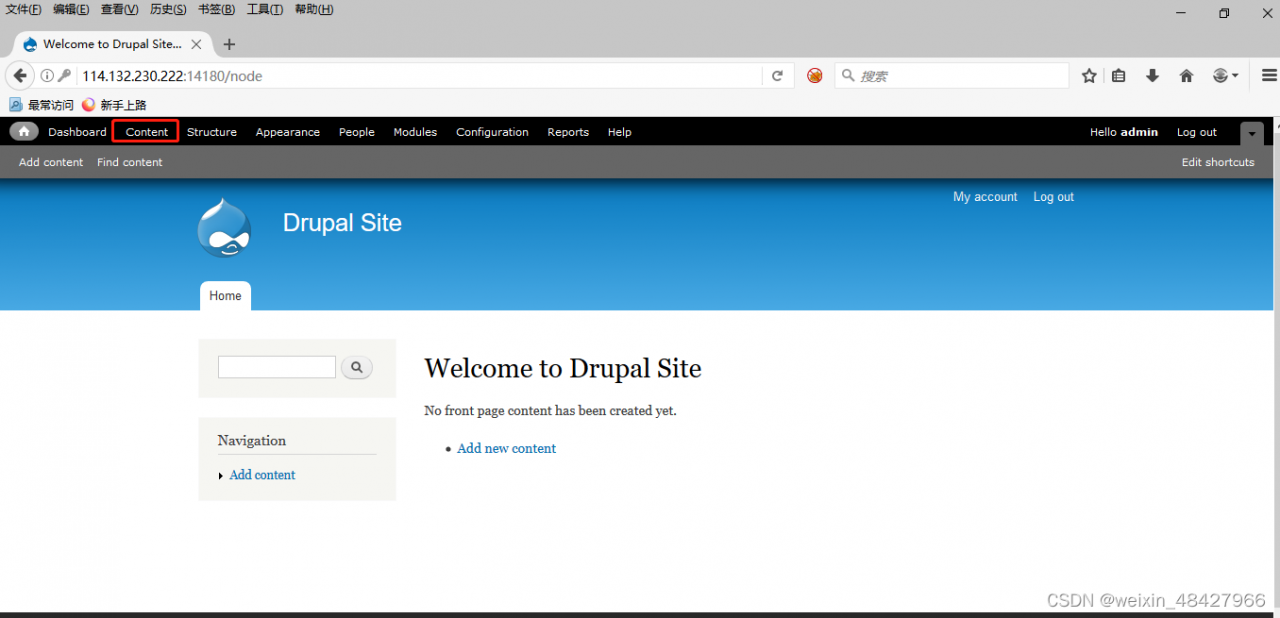1280x618 pixels.
Task: Open the Dashboard admin menu
Action: click(x=77, y=132)
